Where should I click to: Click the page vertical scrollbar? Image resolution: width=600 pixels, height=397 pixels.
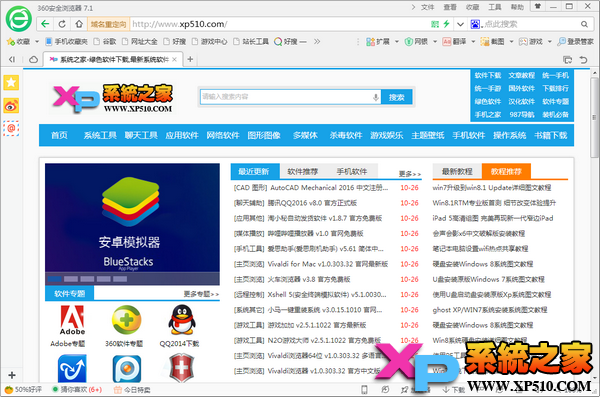pos(594,117)
